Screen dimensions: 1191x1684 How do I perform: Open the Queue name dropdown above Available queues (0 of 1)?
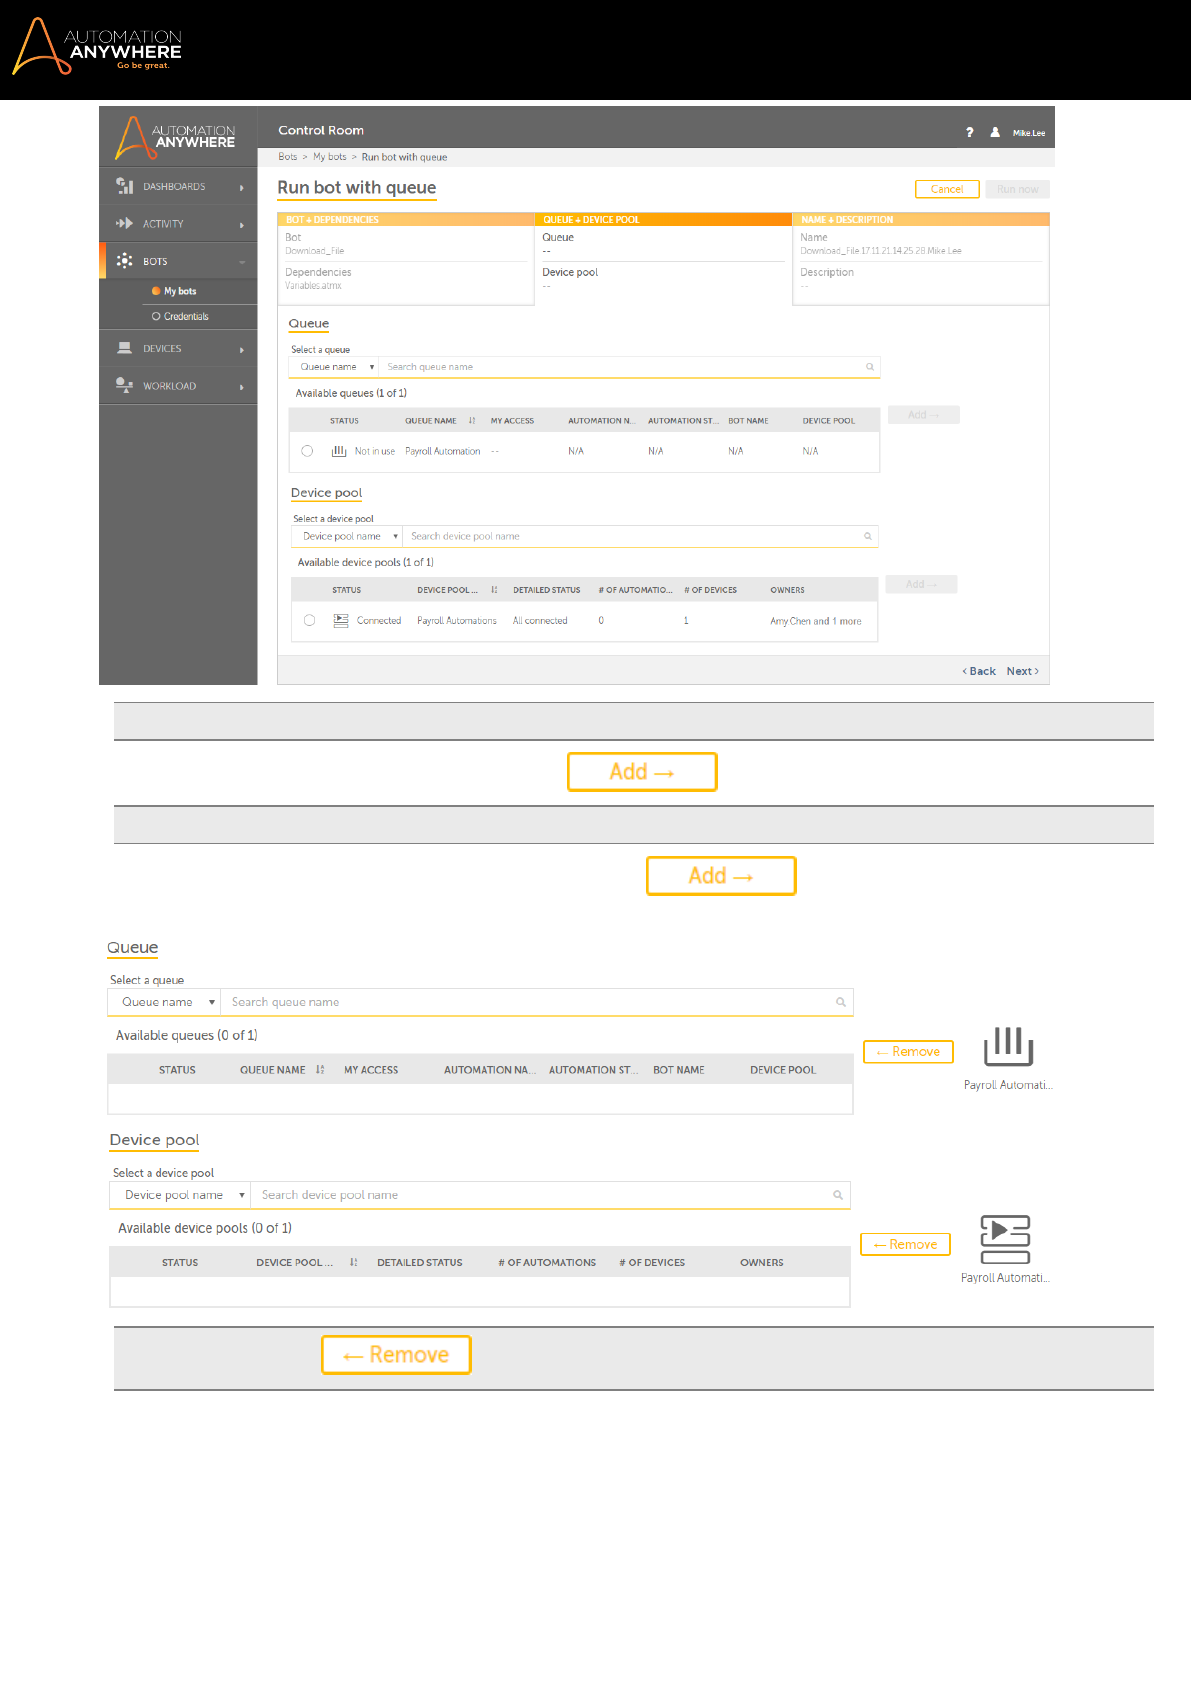[x=165, y=1002]
